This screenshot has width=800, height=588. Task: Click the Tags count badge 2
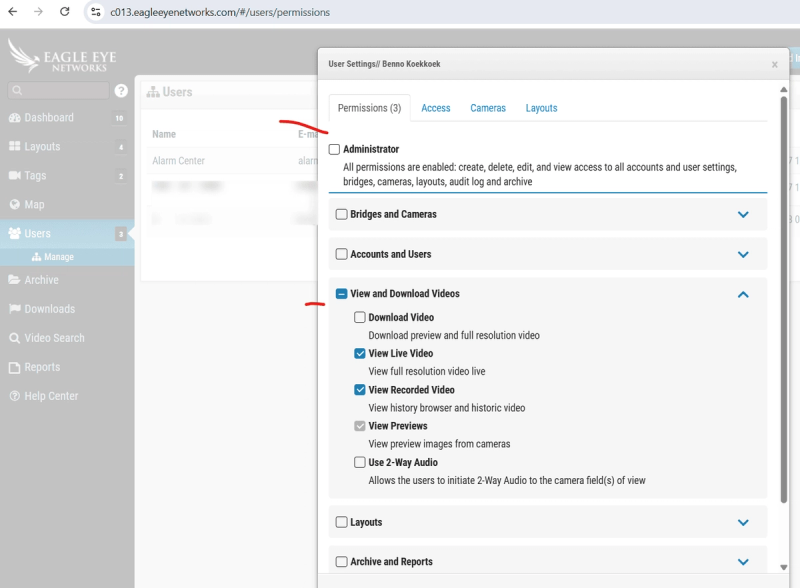[x=121, y=176]
